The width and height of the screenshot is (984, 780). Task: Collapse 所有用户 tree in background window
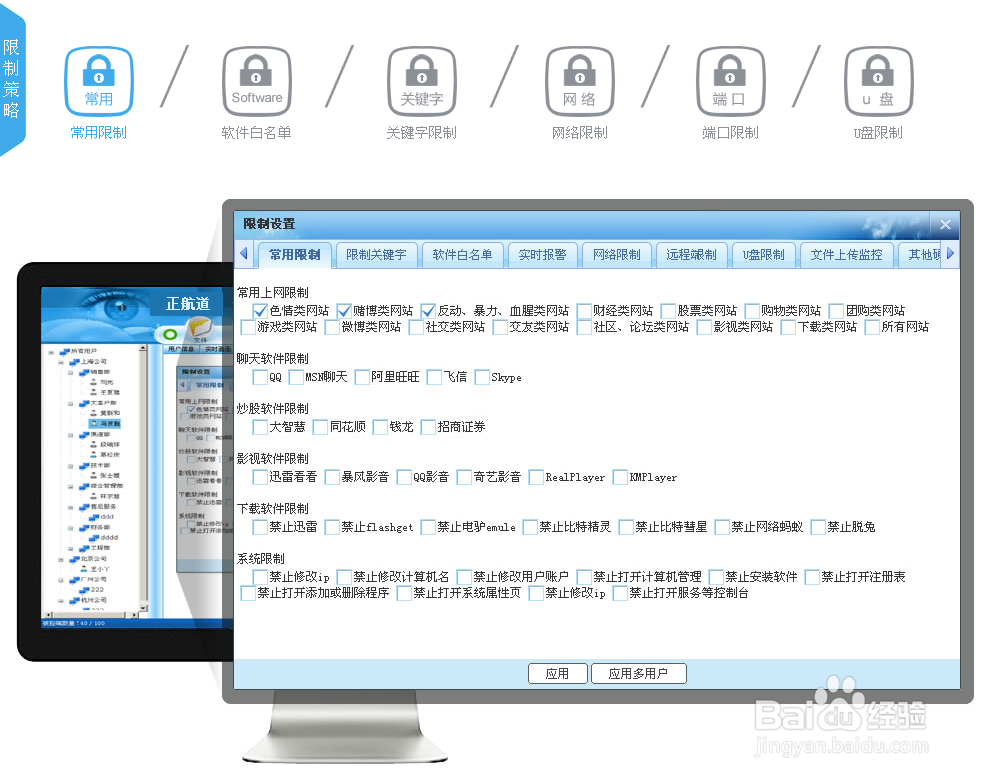point(51,351)
